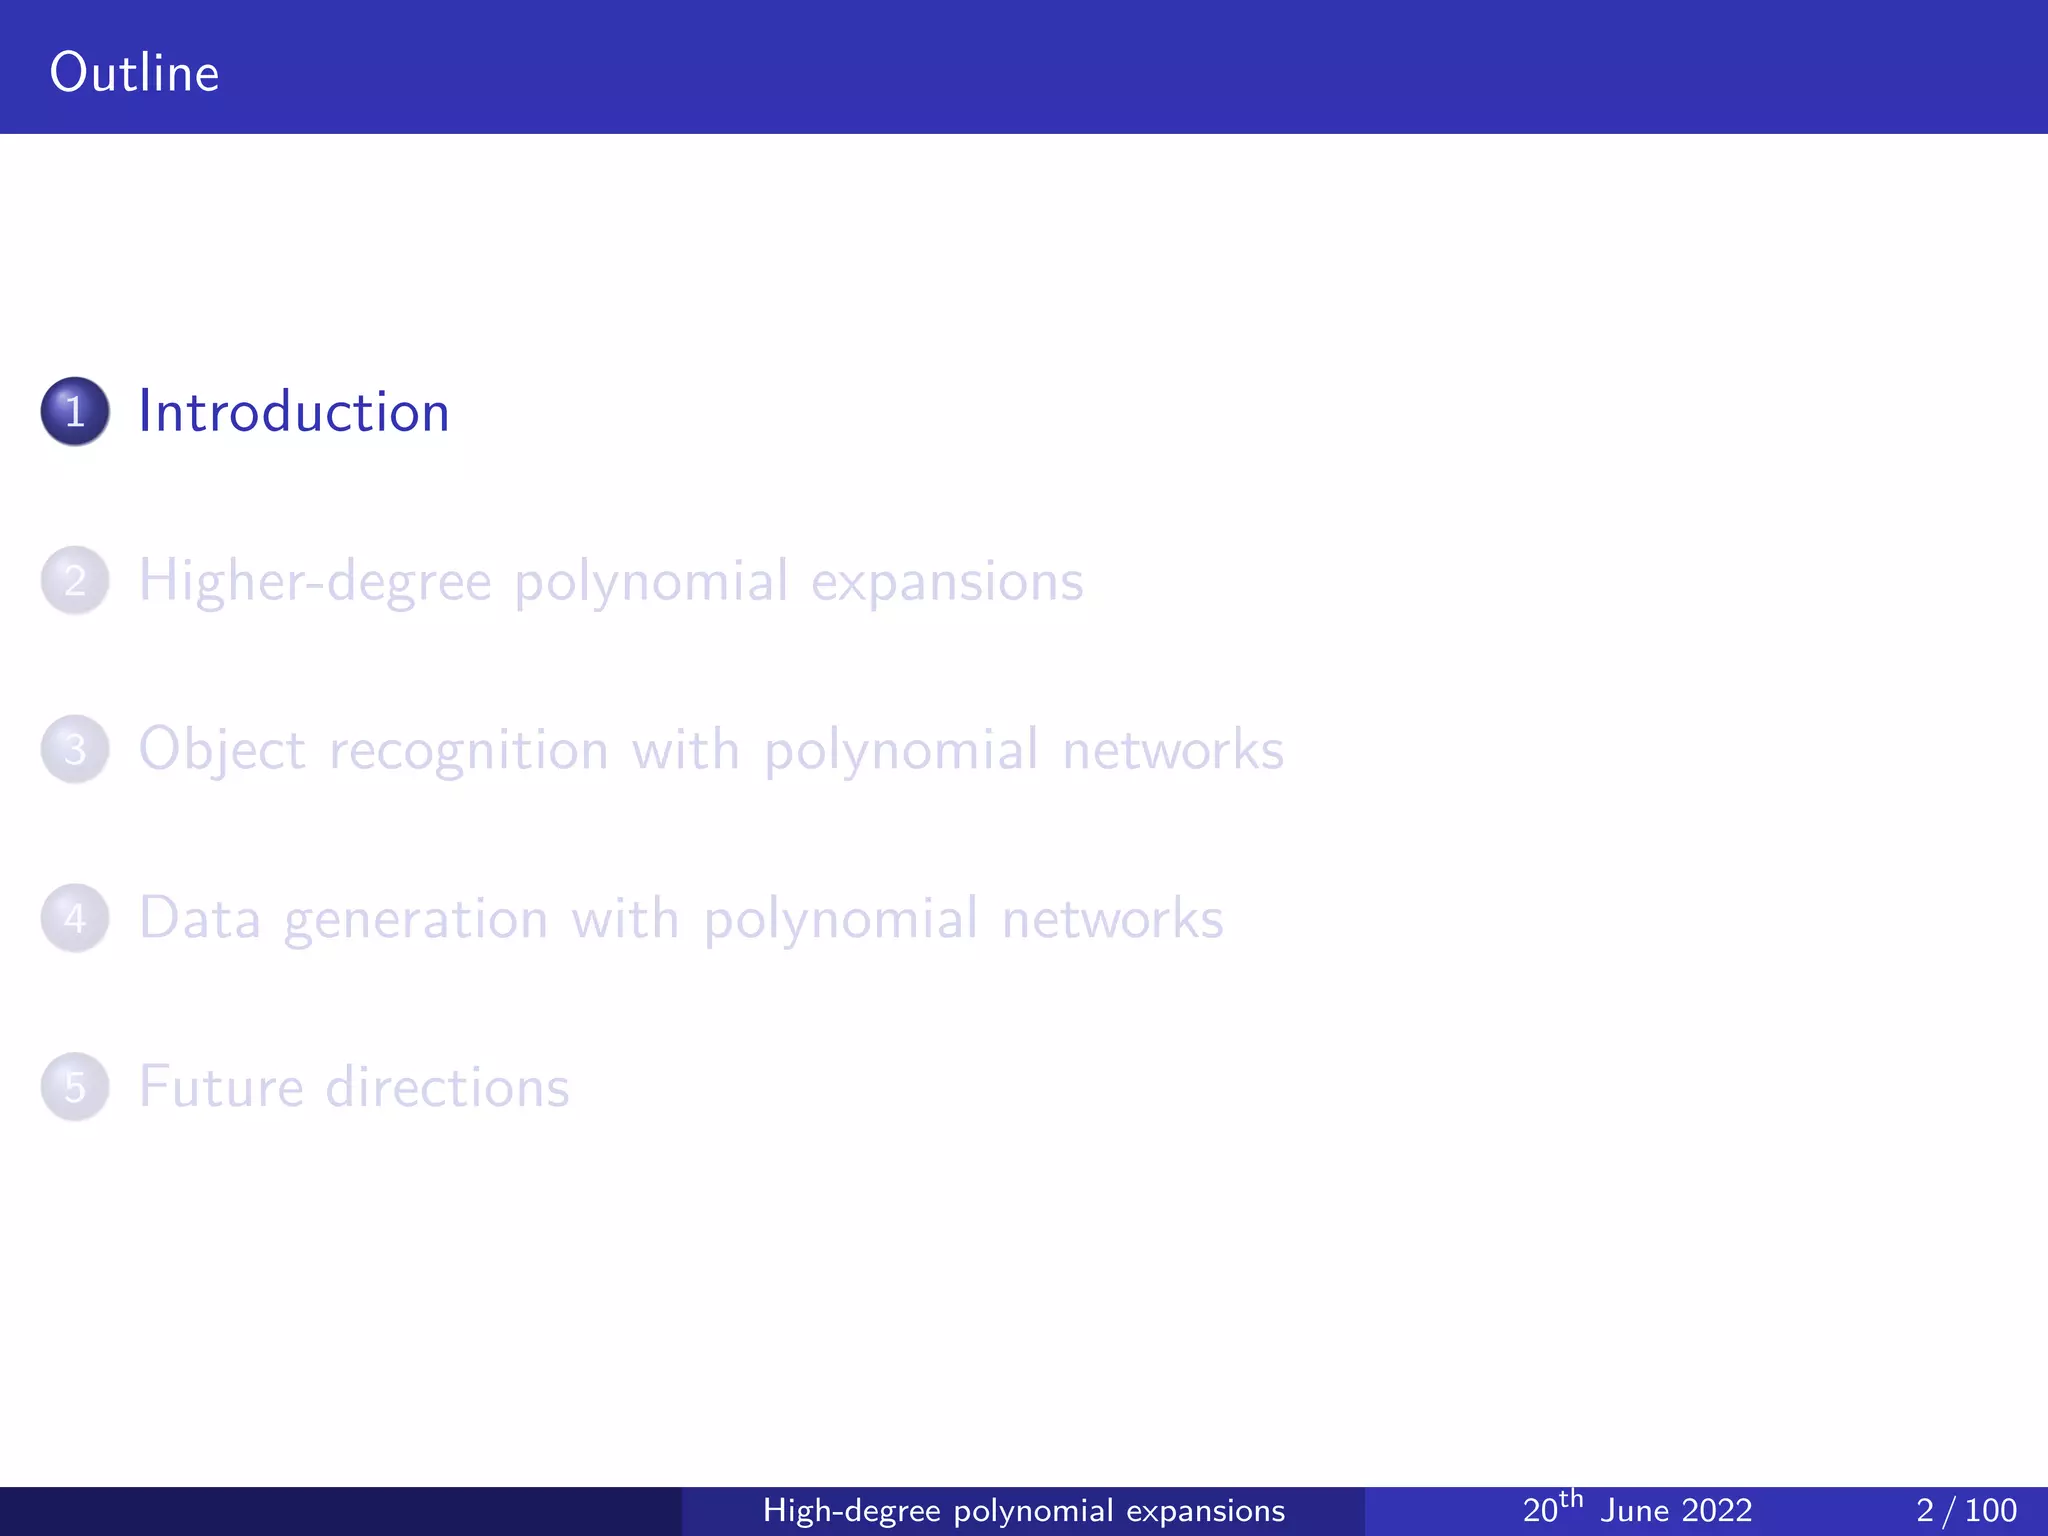Go to Object recognition with polynomial networks

coord(710,750)
